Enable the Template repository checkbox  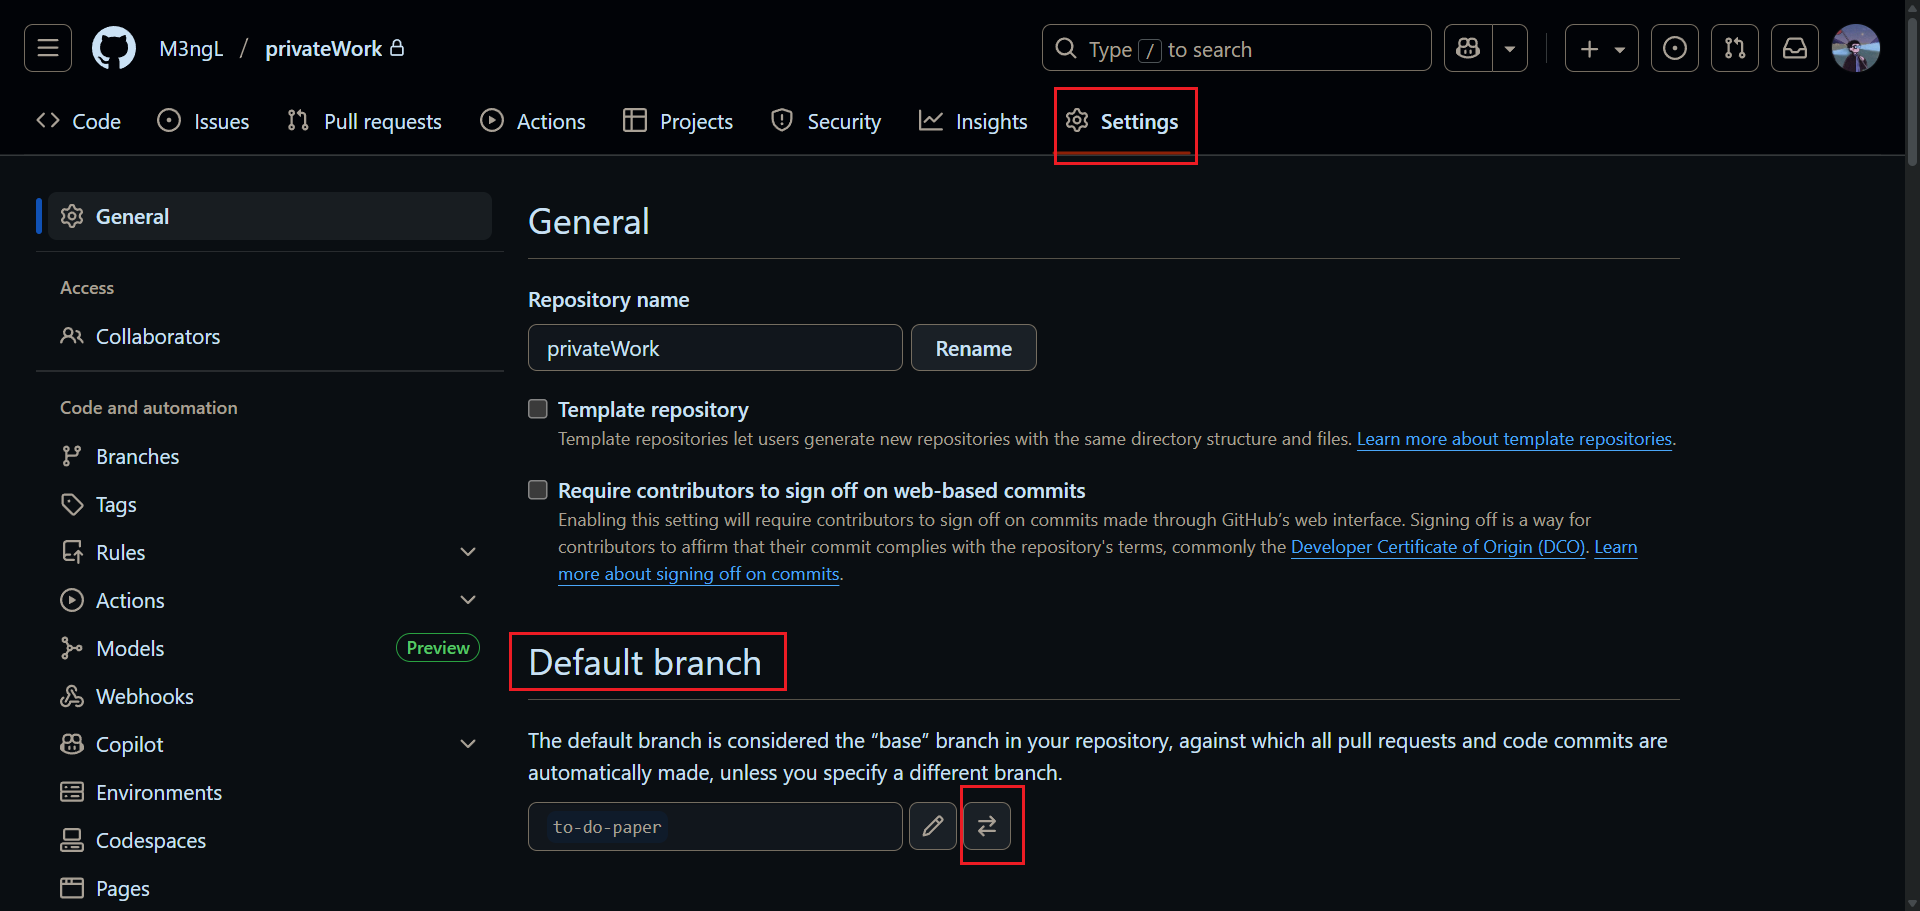coord(538,409)
